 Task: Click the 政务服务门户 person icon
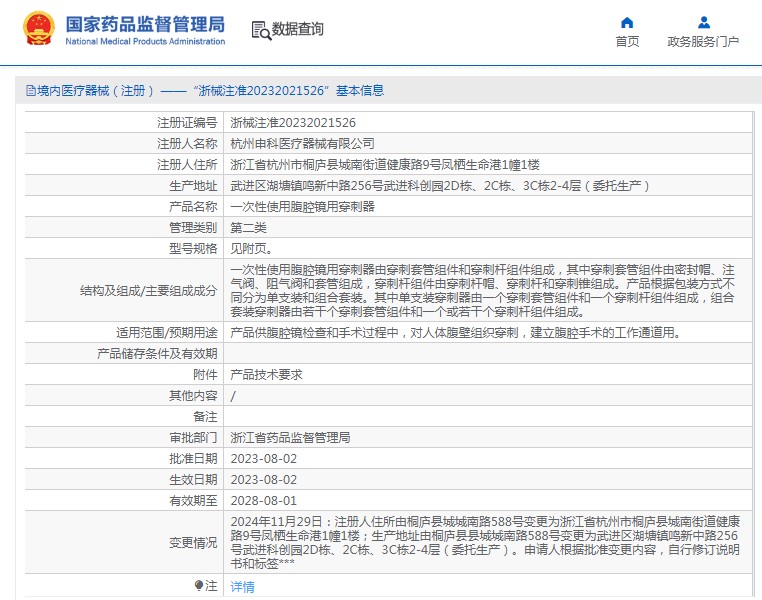point(703,22)
